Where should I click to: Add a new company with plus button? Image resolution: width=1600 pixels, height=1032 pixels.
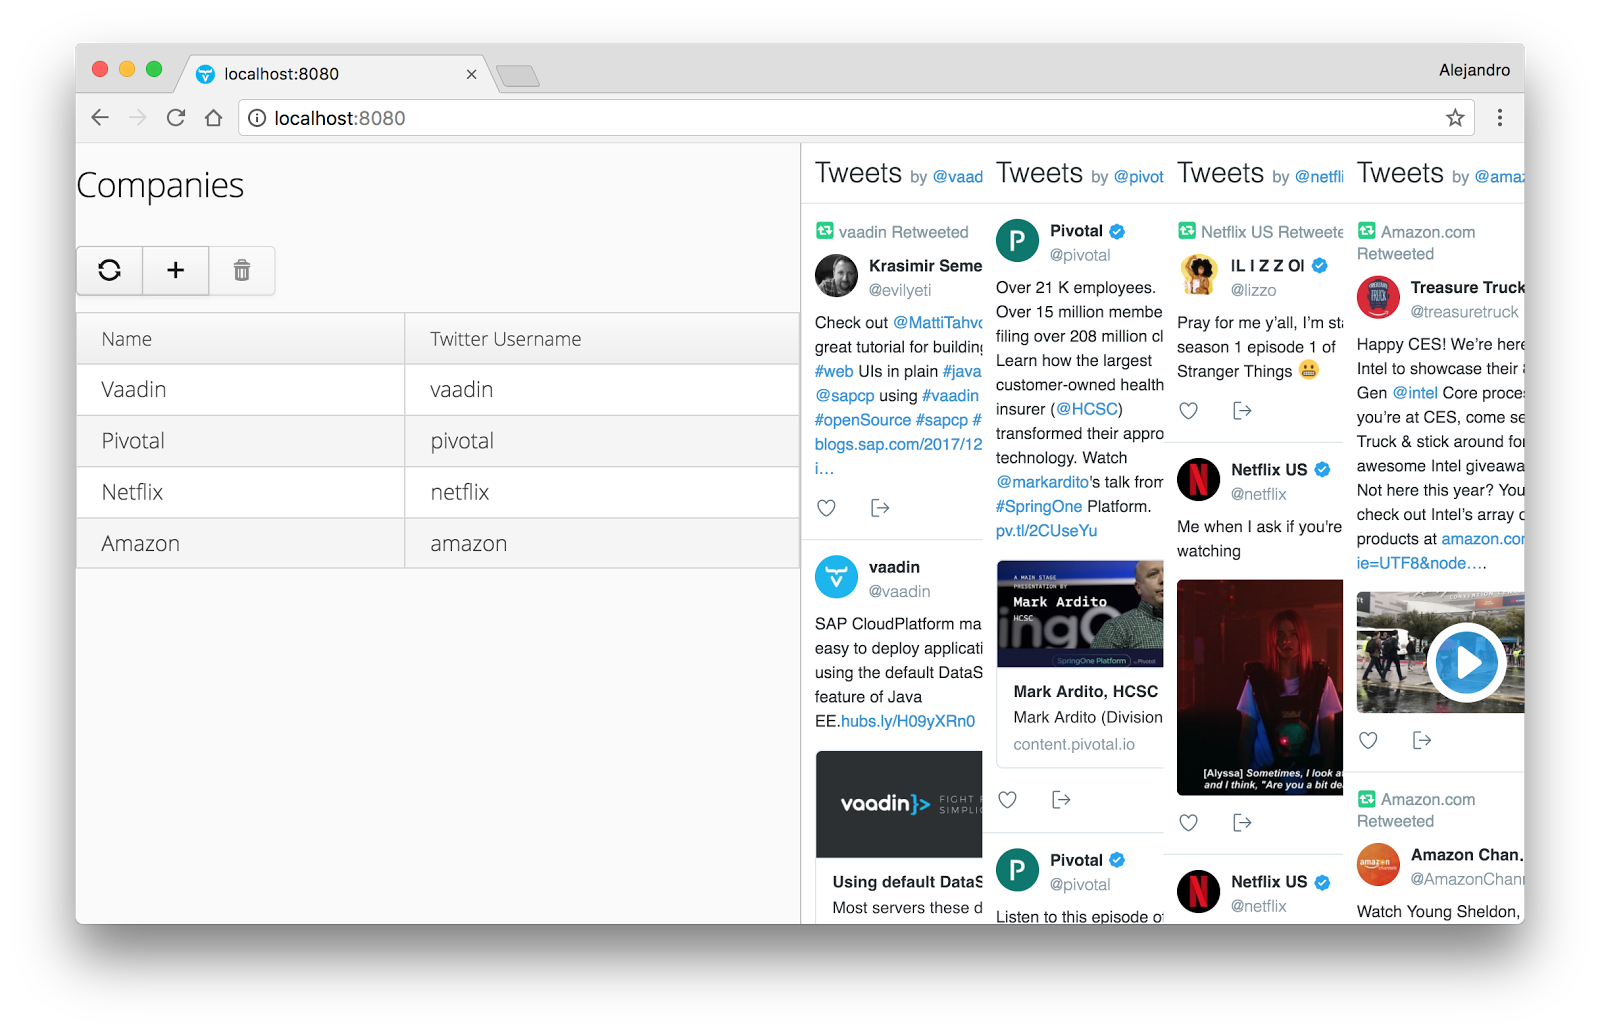click(176, 270)
